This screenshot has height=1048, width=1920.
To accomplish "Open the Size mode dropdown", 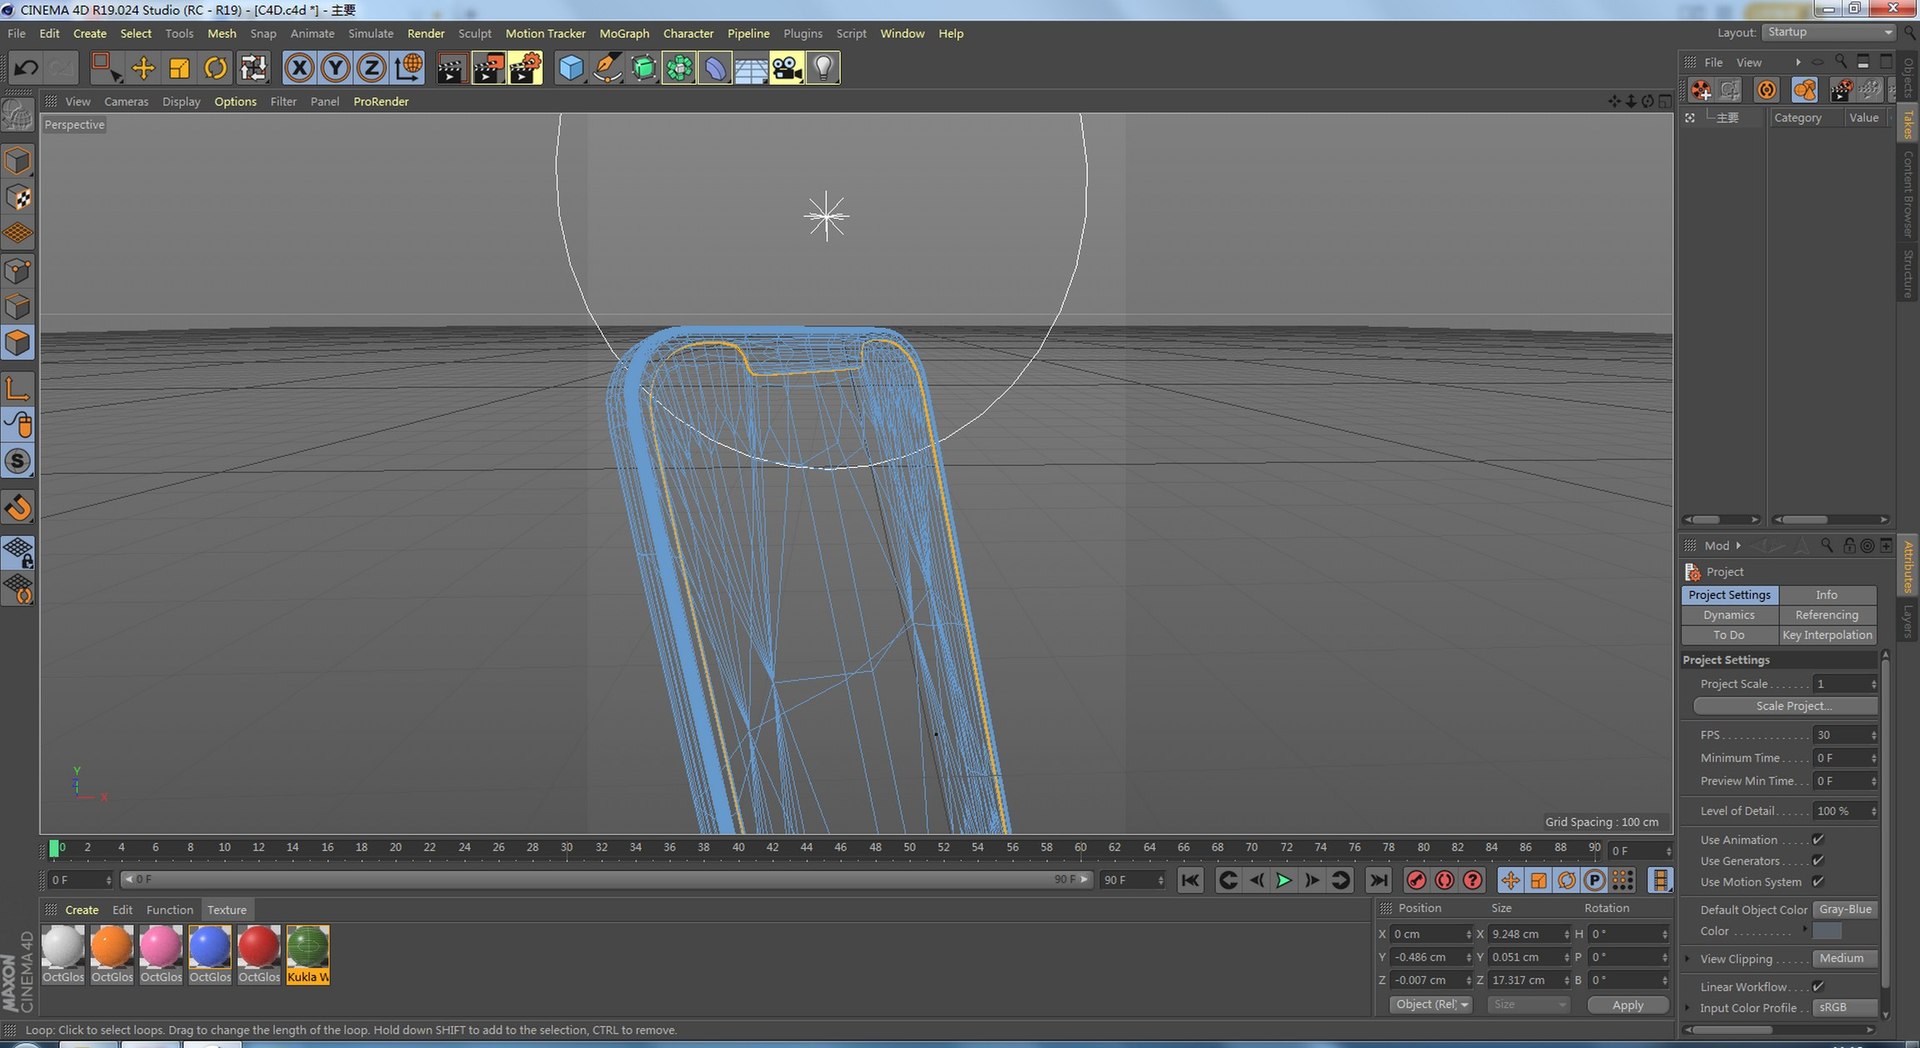I will (x=1528, y=1005).
